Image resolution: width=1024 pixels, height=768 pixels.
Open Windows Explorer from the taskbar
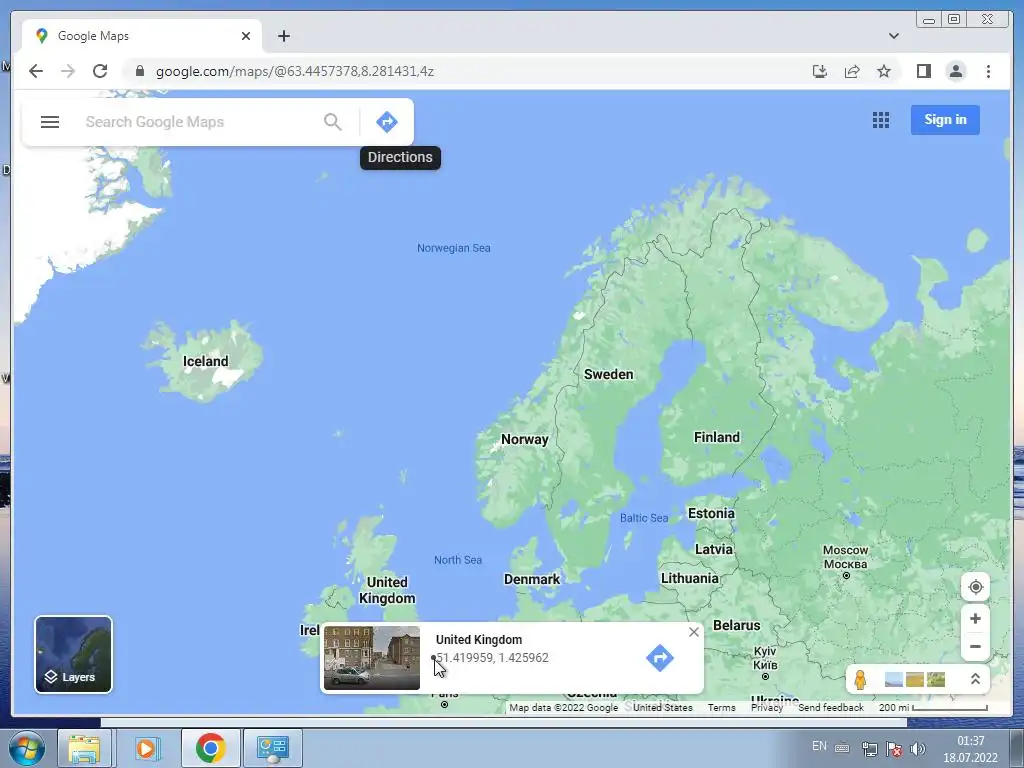84,748
